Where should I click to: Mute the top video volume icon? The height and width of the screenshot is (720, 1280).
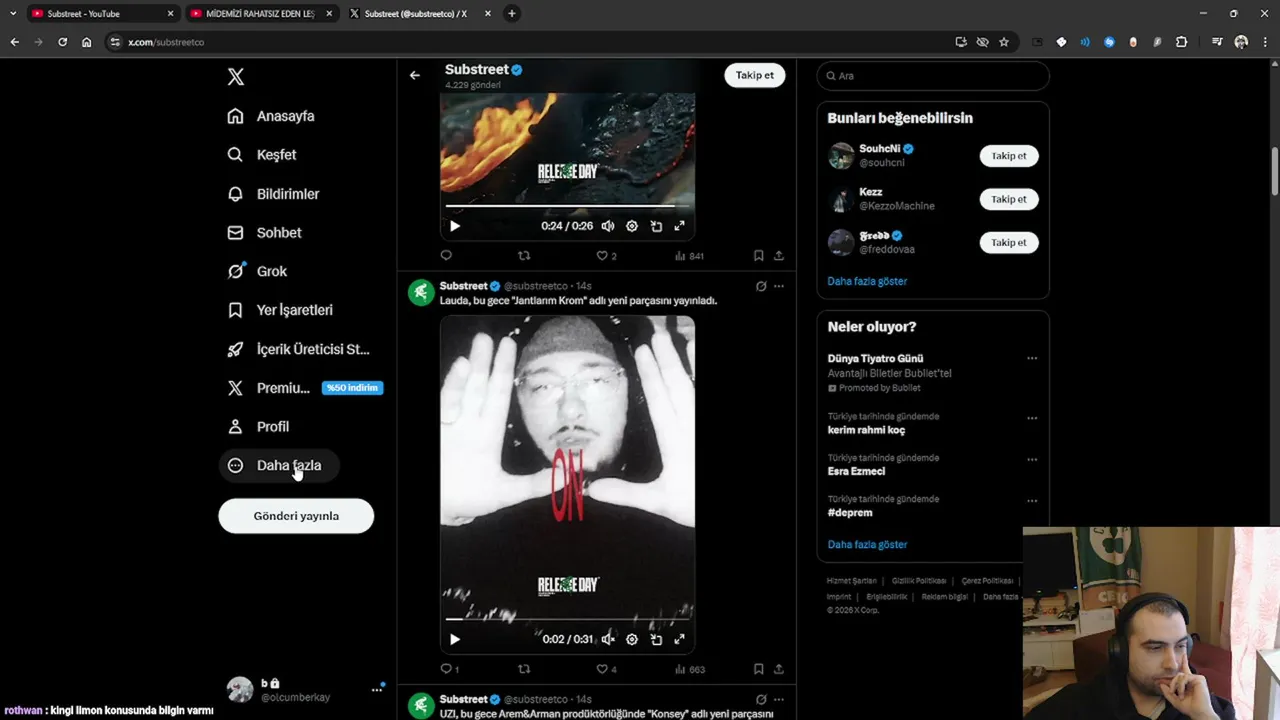[x=607, y=226]
